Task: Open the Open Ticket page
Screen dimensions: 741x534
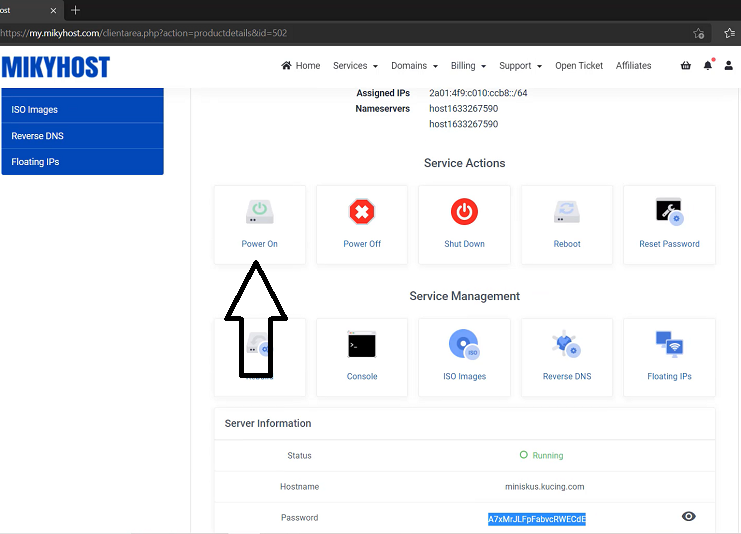Action: point(579,66)
